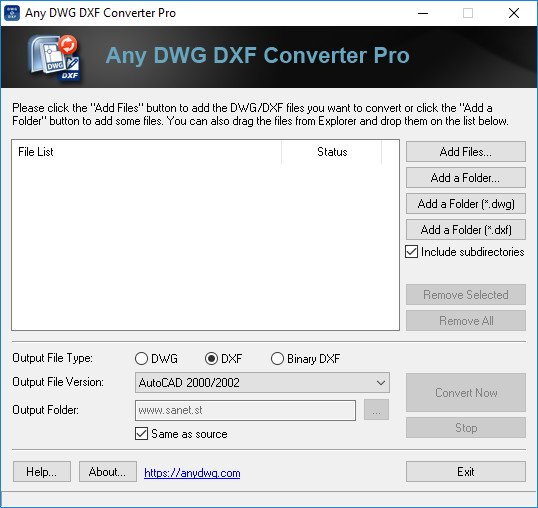Screen dimensions: 538x508
Task: Click Add a Folder button
Action: (466, 178)
